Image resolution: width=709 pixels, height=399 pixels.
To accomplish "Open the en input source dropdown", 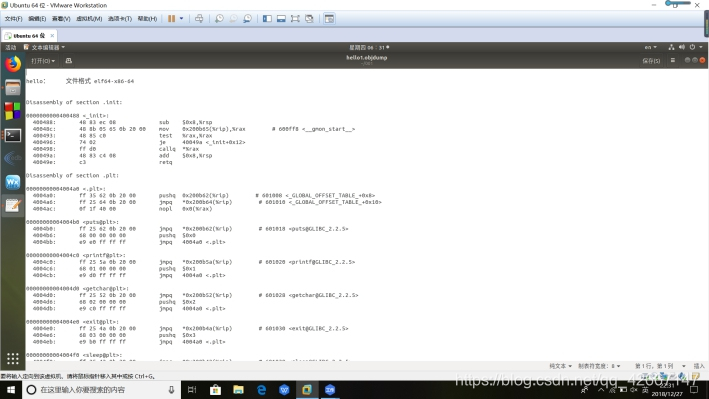I will pos(651,47).
